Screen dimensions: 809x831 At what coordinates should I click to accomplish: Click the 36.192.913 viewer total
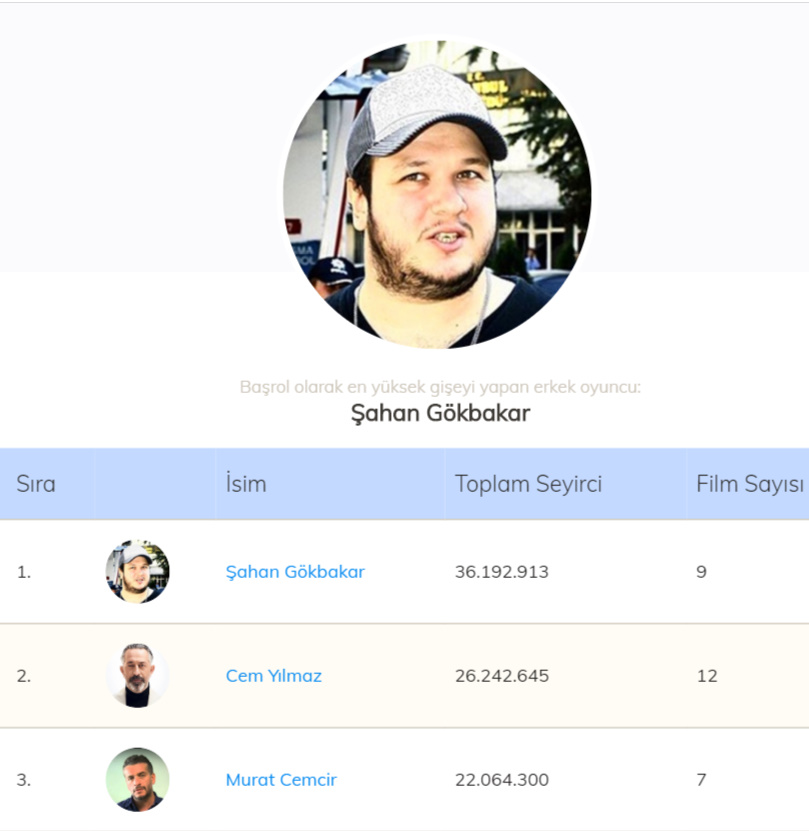click(x=501, y=572)
